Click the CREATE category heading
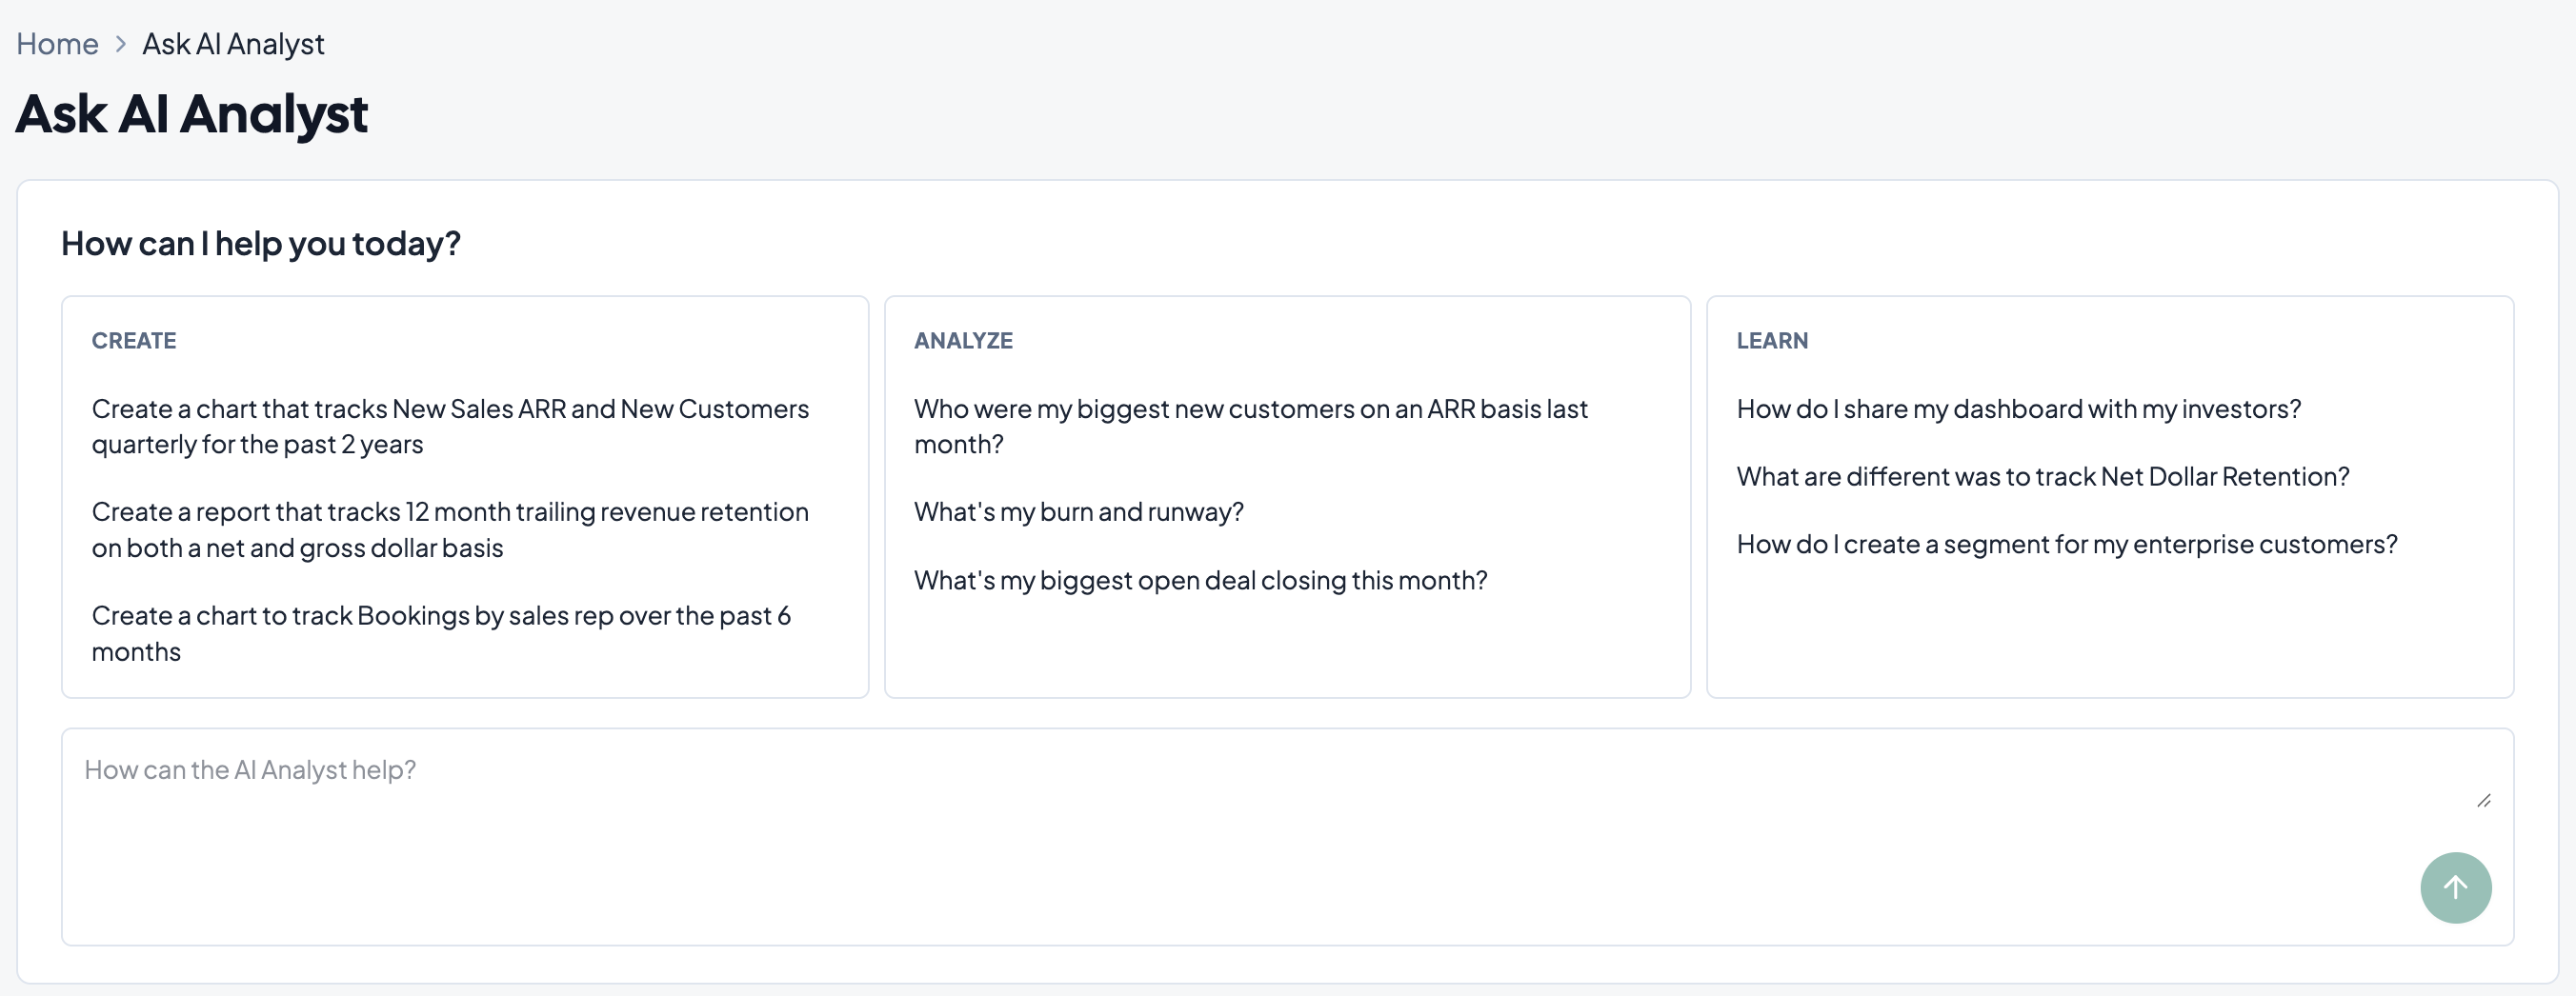2576x996 pixels. pos(134,341)
